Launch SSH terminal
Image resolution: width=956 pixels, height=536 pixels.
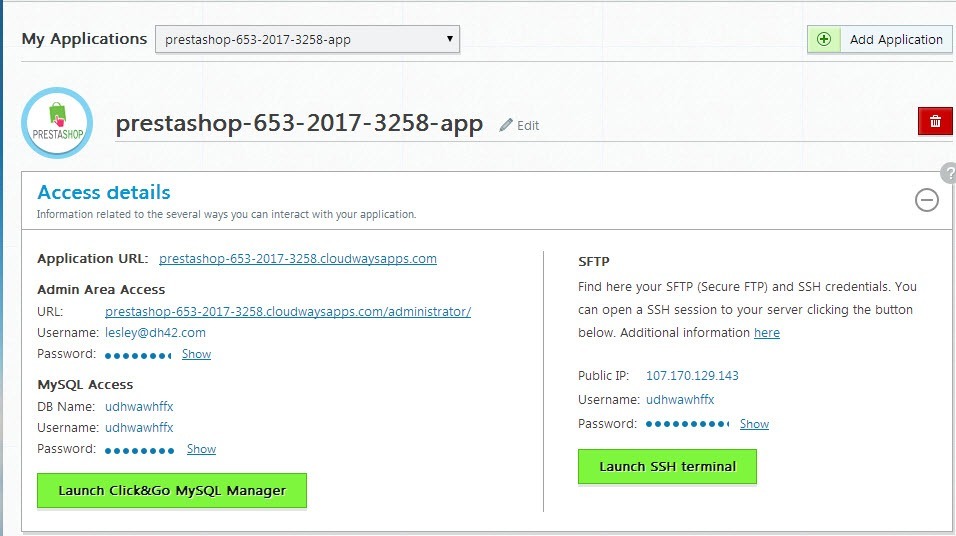(667, 466)
